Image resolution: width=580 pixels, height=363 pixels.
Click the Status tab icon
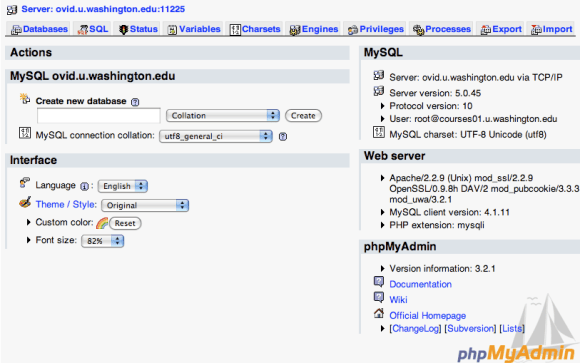tap(123, 30)
